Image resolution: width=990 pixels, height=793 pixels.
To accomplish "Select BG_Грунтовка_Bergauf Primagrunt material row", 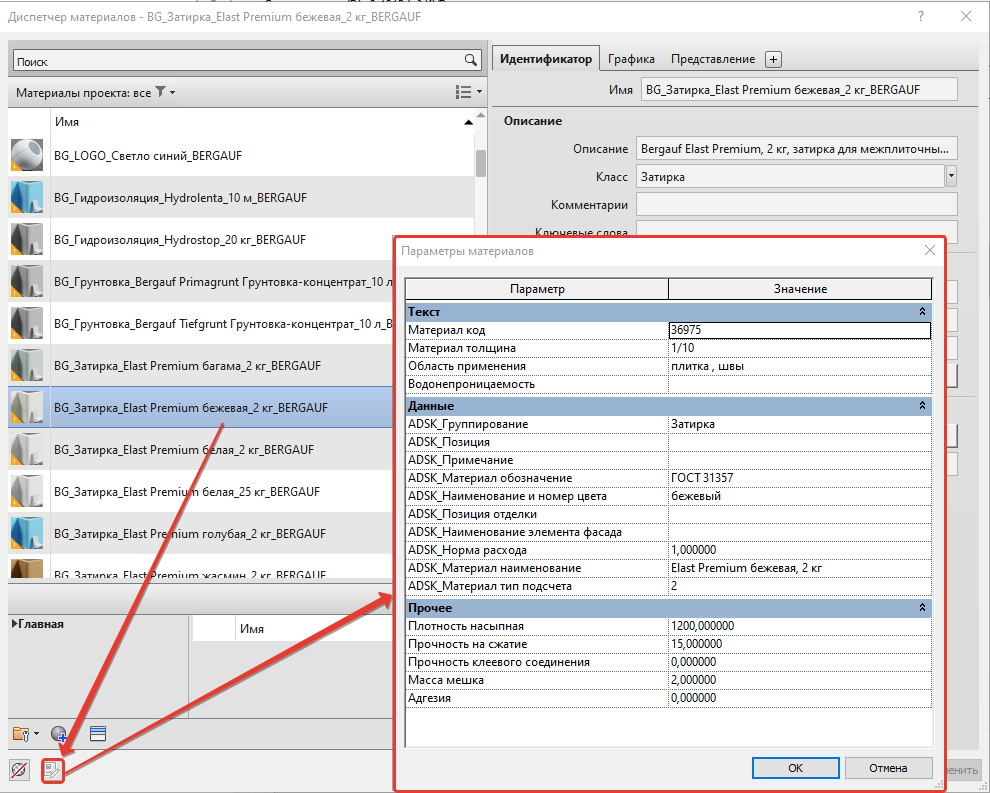I will (x=201, y=282).
